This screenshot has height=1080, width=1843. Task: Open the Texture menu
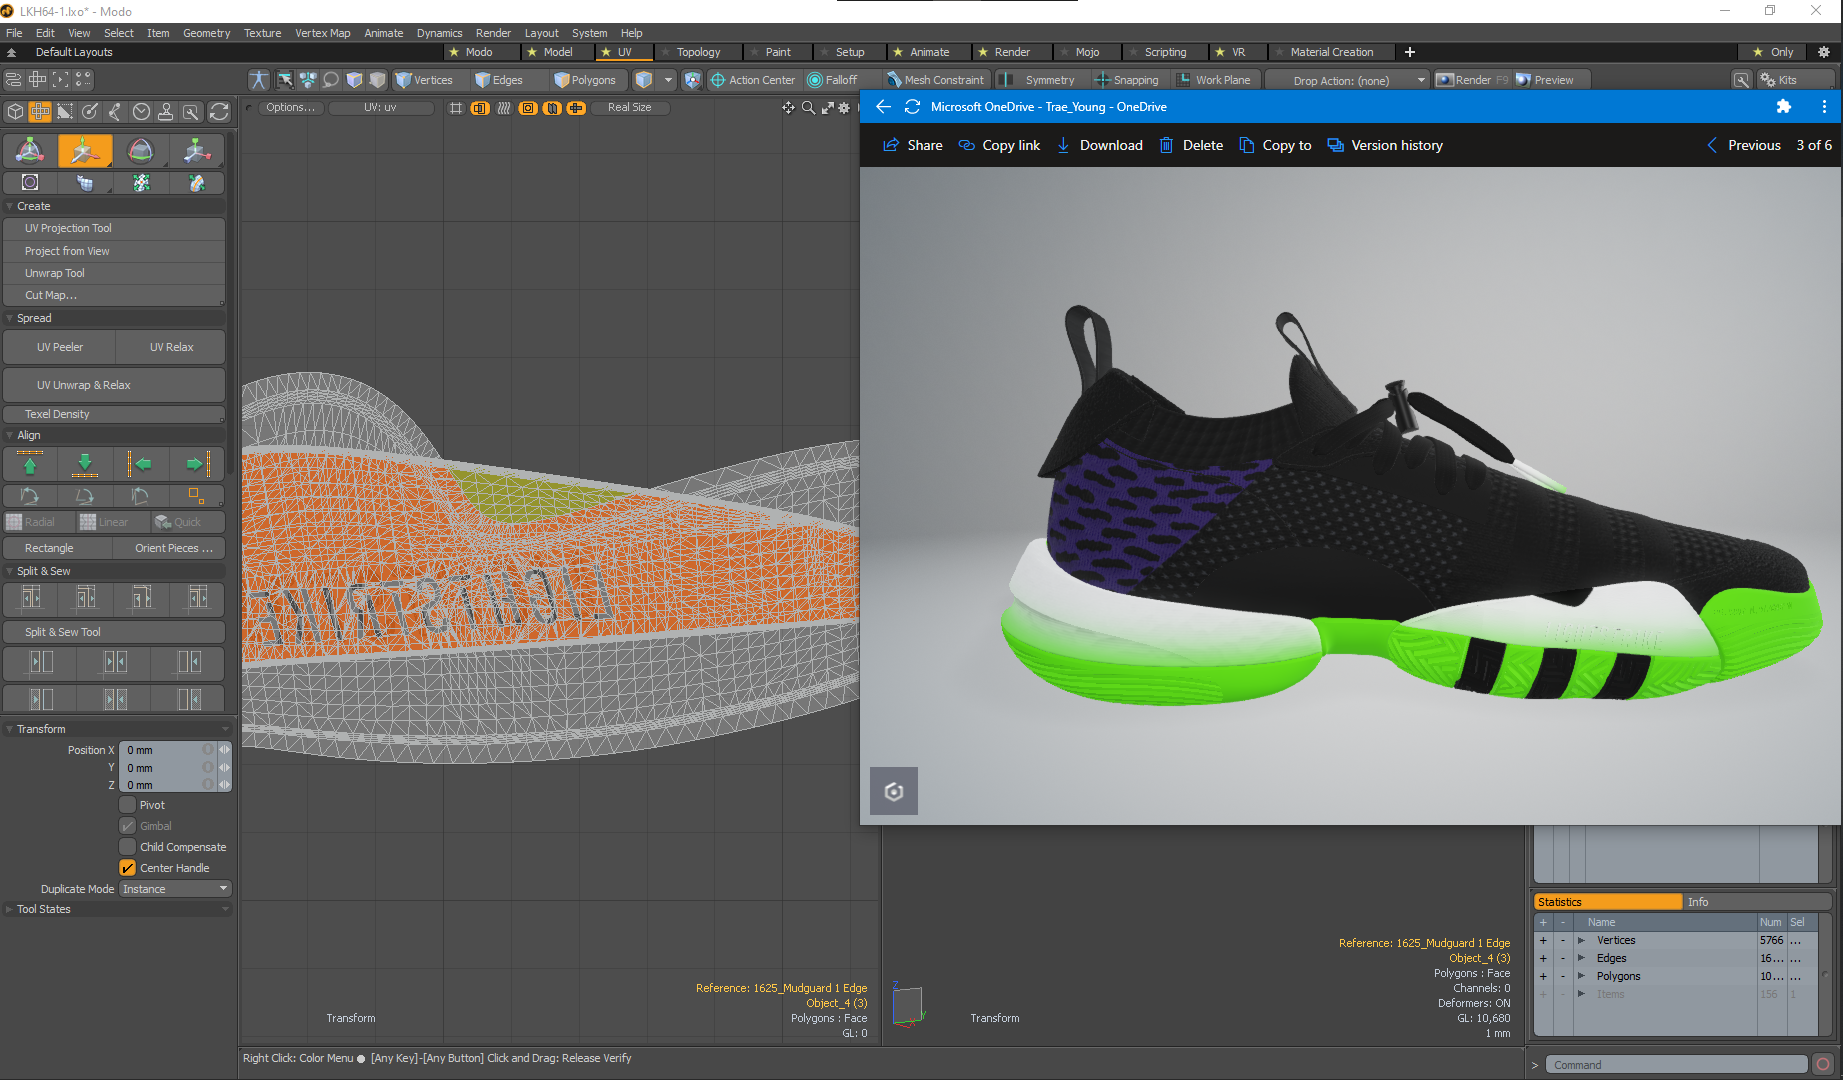click(262, 33)
